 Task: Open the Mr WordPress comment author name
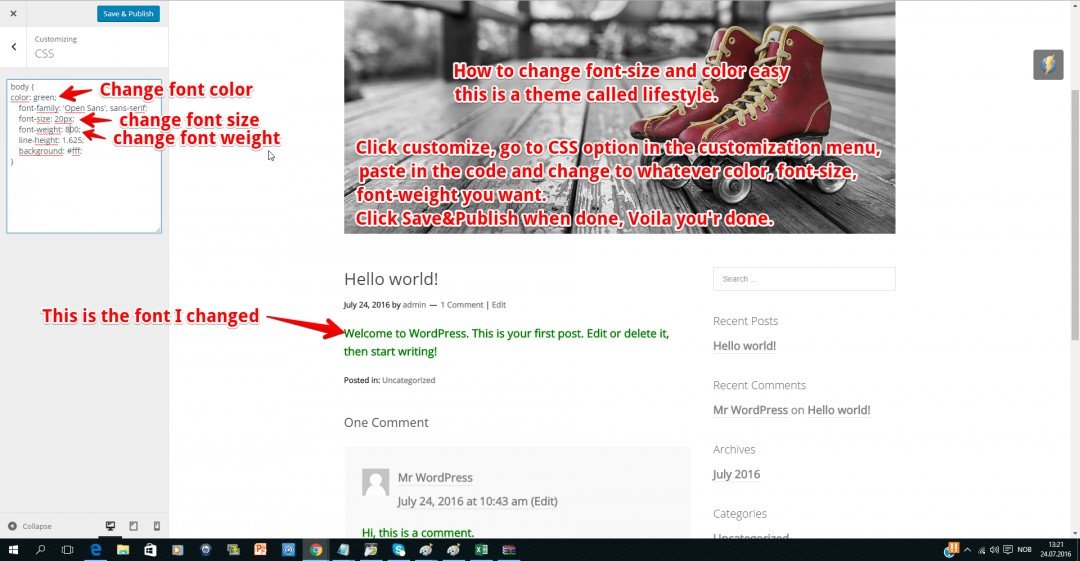435,478
